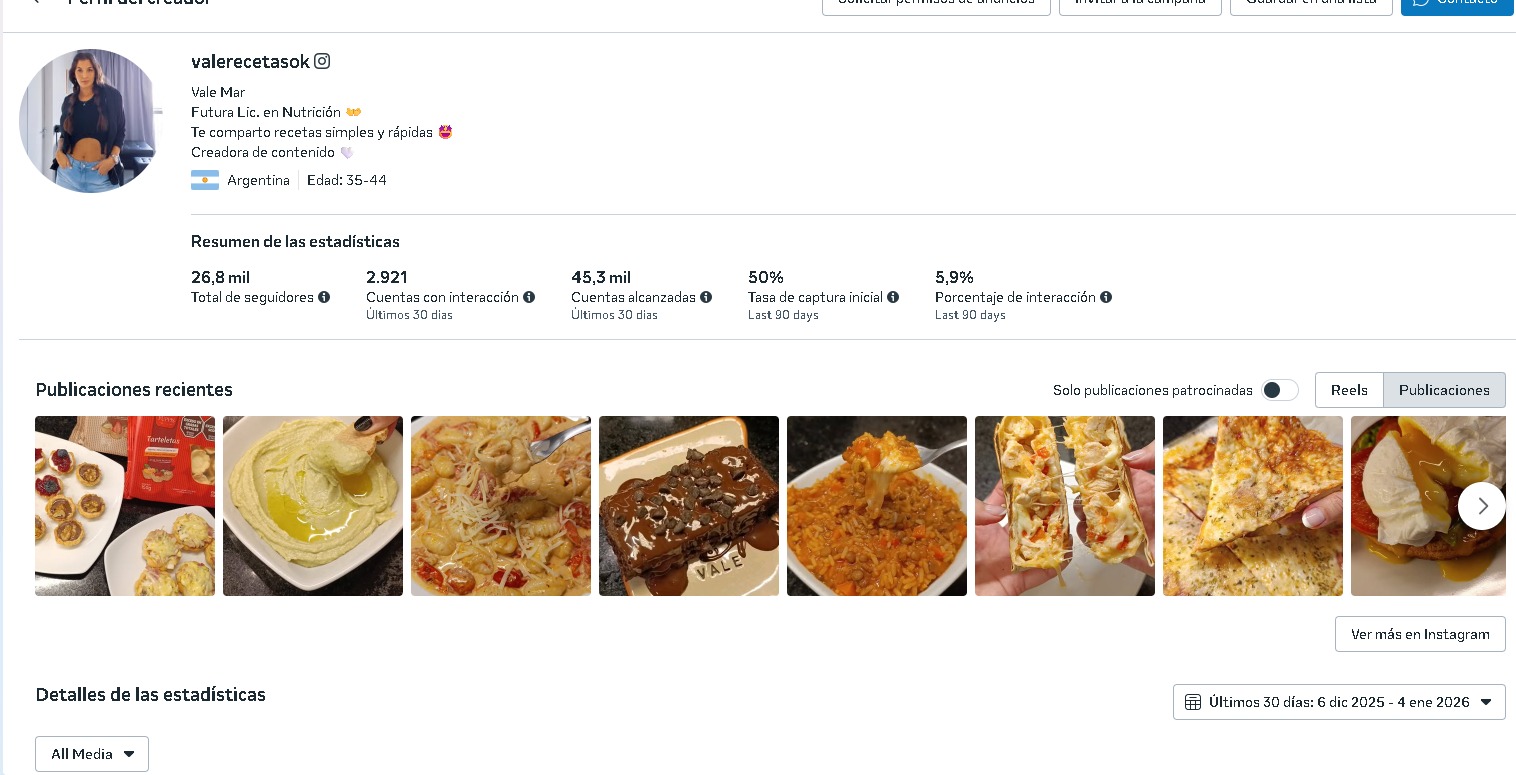Open info tooltip for Tasa de captura inicial
This screenshot has width=1516, height=775.
pyautogui.click(x=893, y=297)
